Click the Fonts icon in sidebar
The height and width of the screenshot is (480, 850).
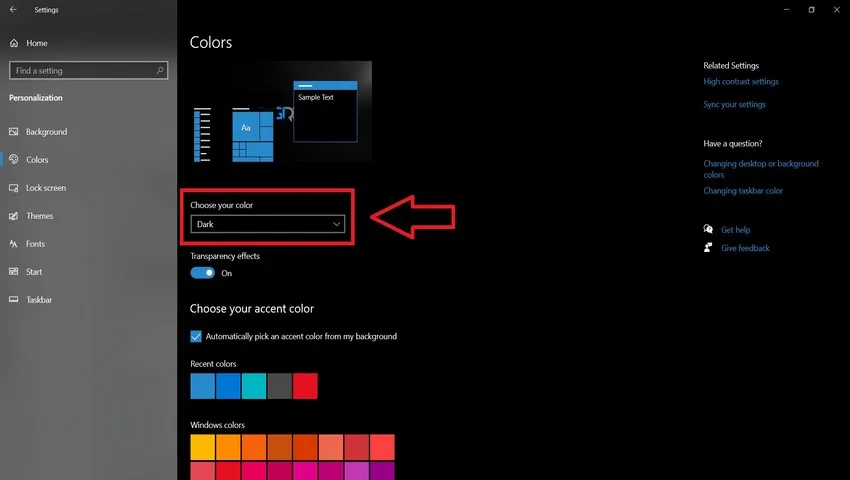pyautogui.click(x=14, y=244)
